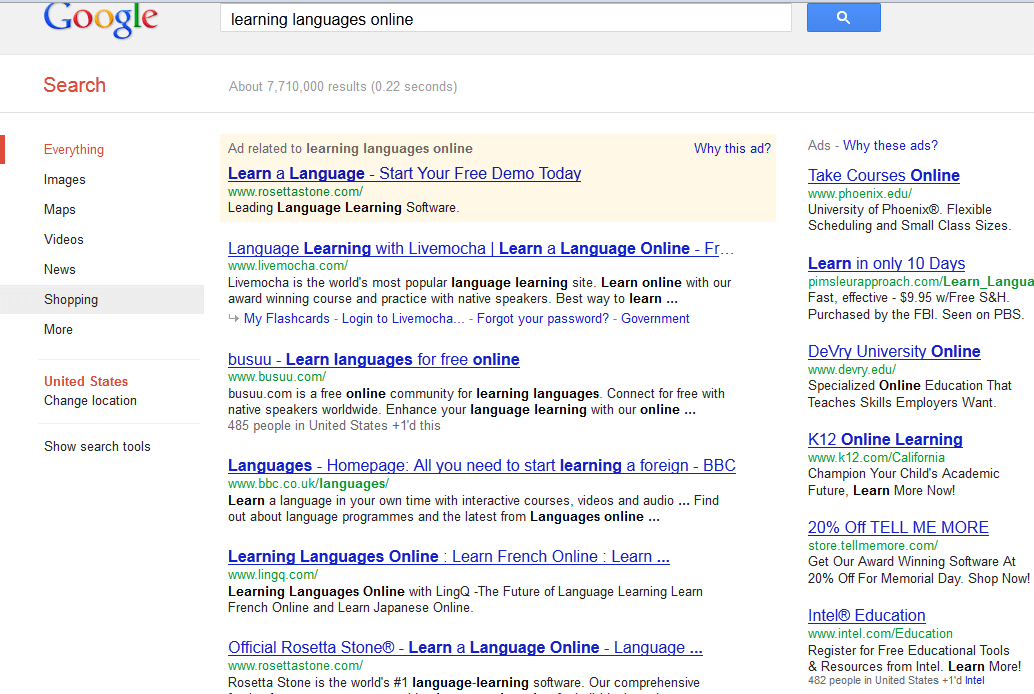This screenshot has height=694, width=1034.
Task: Open Livemocha 'Government' sitelink
Action: pyautogui.click(x=655, y=319)
